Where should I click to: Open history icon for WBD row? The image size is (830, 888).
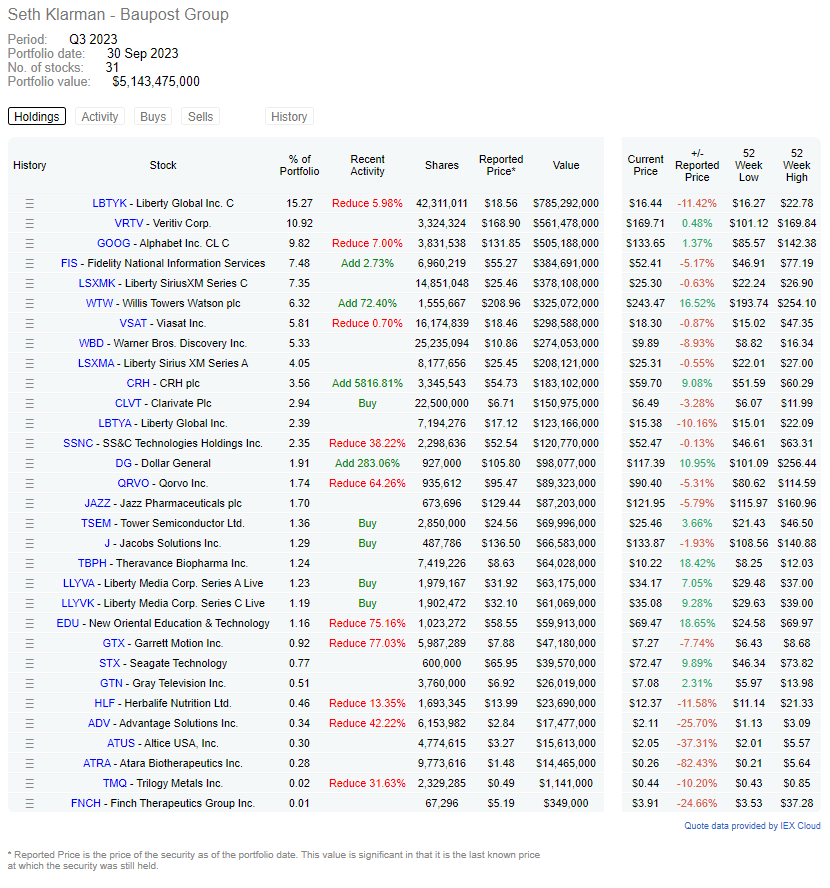click(x=29, y=344)
